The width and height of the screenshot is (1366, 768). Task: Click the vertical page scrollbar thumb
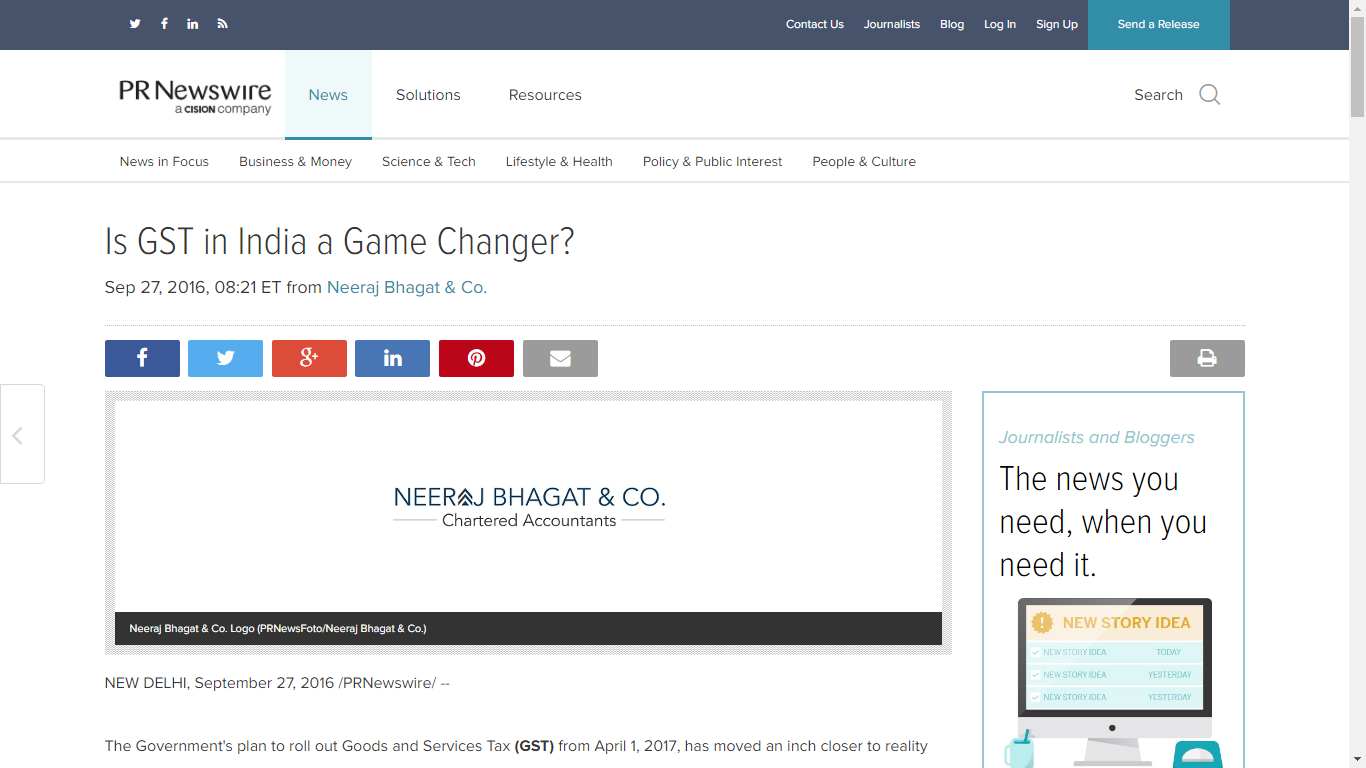(x=1357, y=67)
